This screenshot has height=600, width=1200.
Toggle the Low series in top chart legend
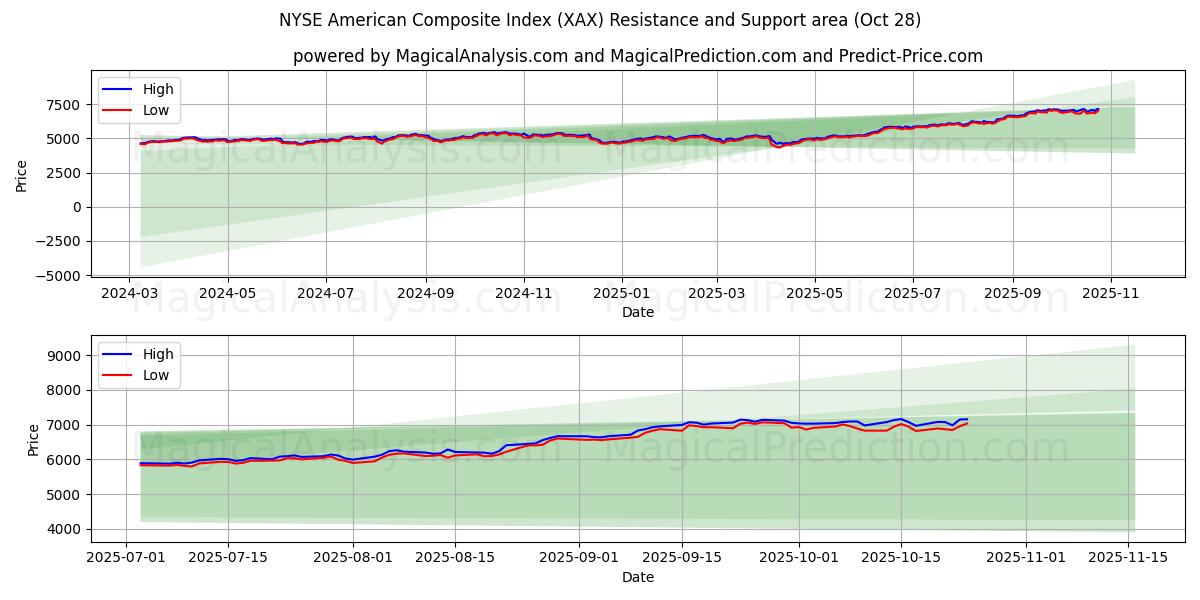(155, 109)
